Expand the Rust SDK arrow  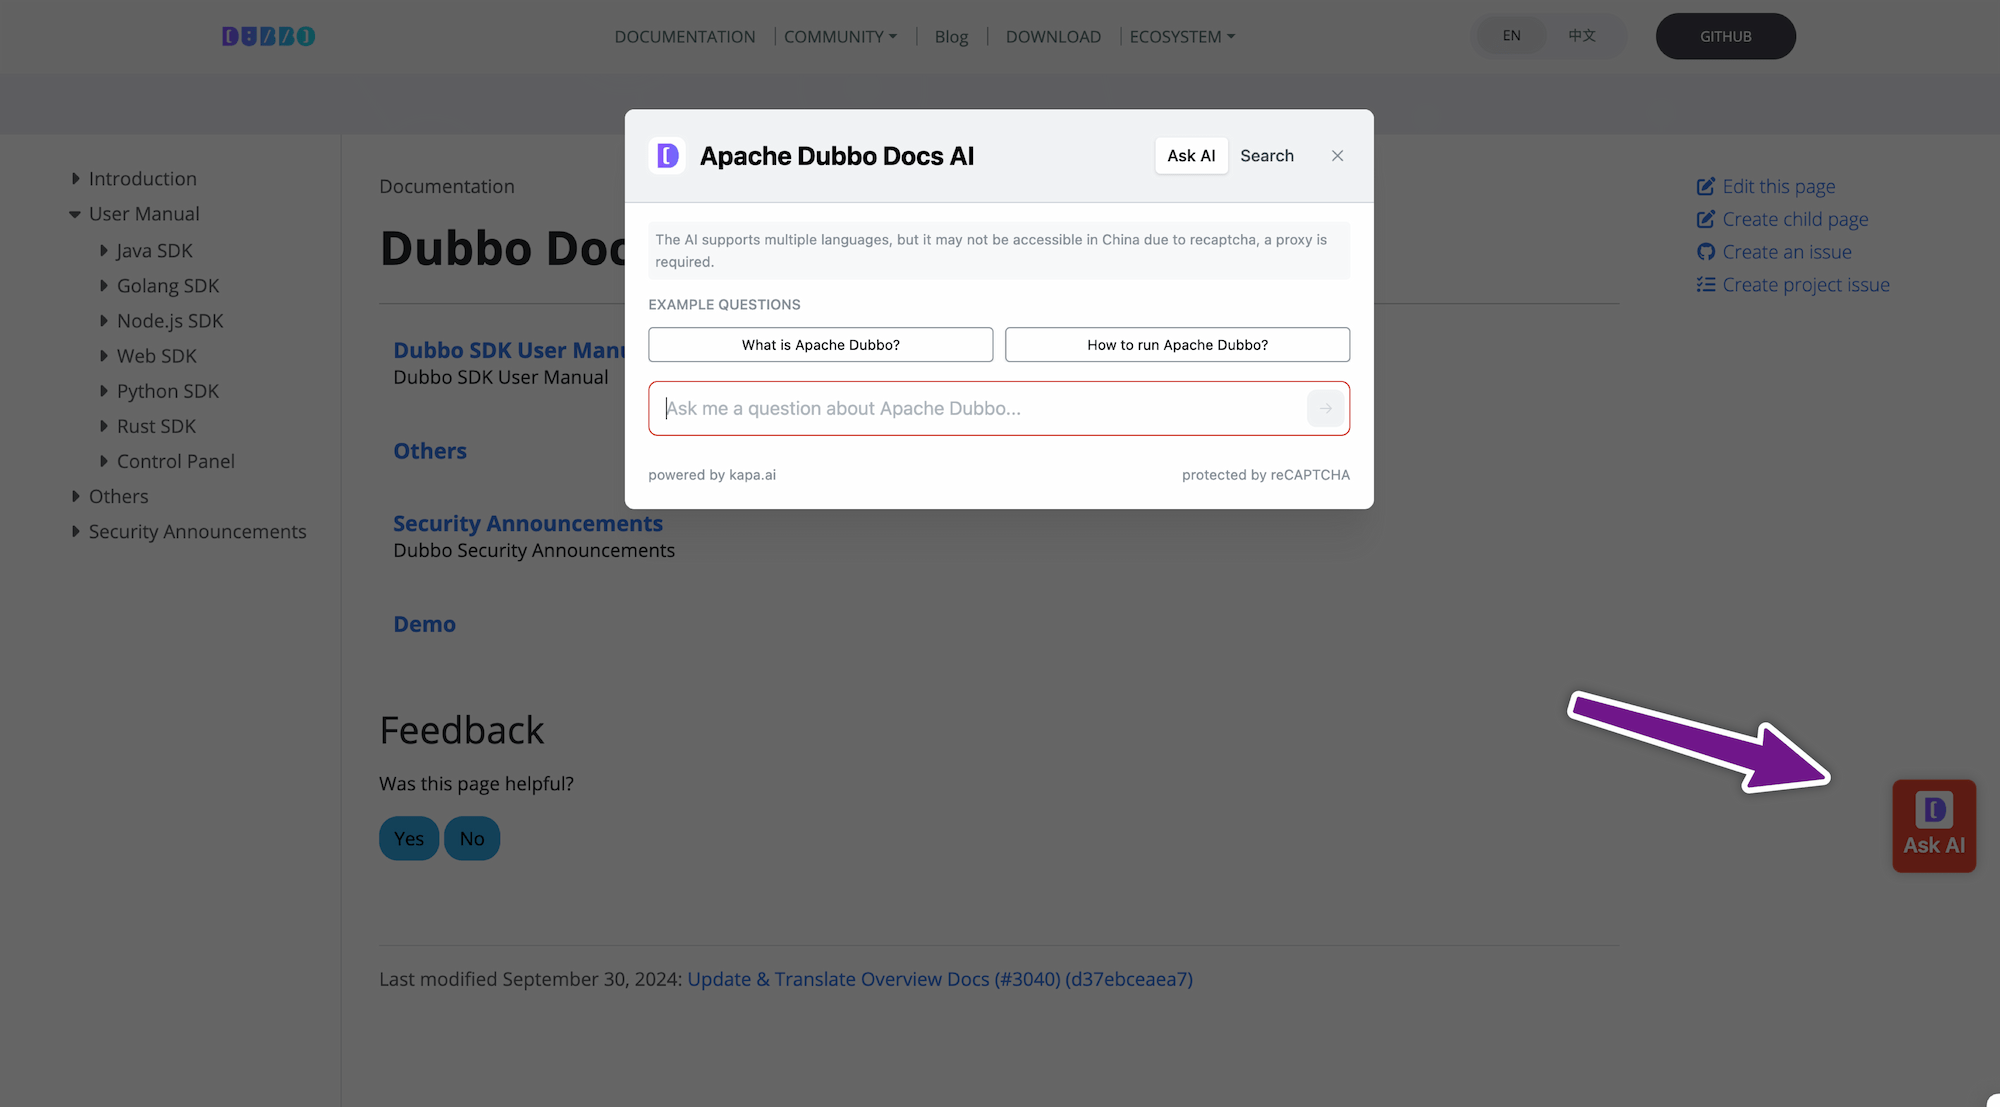point(103,426)
